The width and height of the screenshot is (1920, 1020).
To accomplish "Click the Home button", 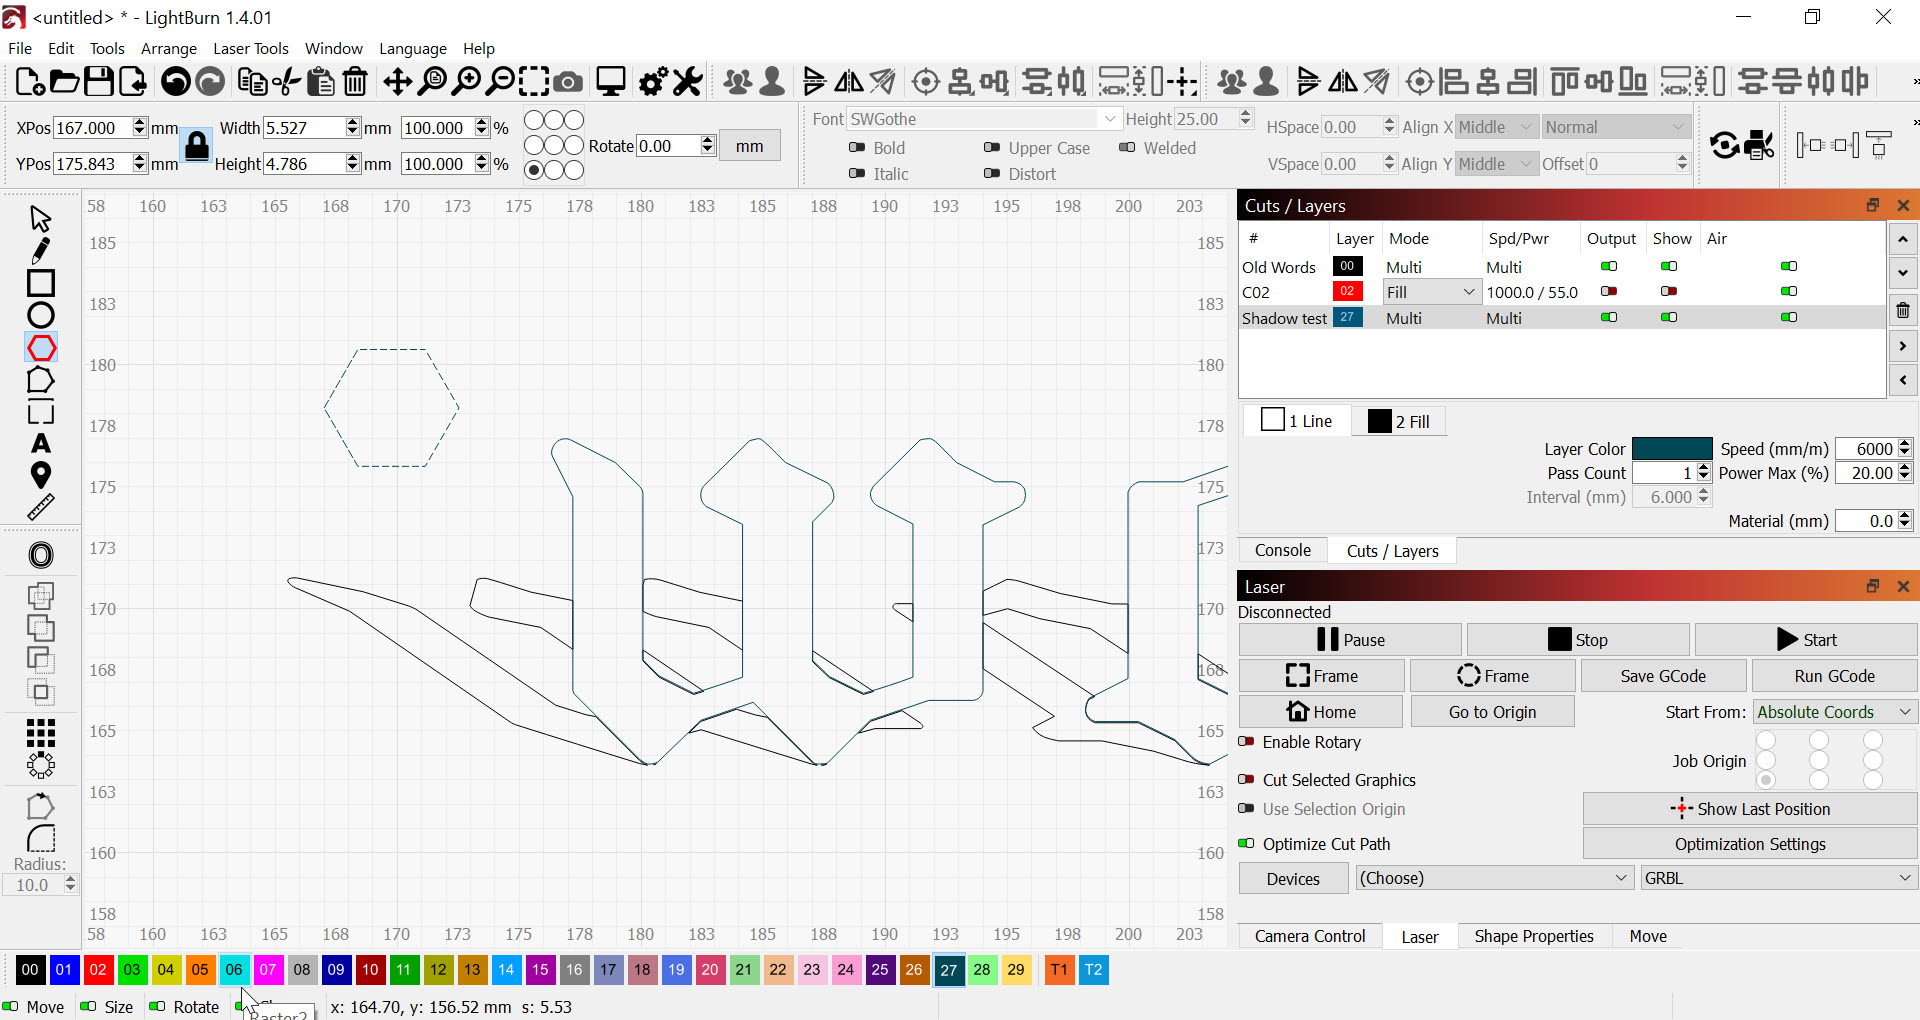I will coord(1321,712).
